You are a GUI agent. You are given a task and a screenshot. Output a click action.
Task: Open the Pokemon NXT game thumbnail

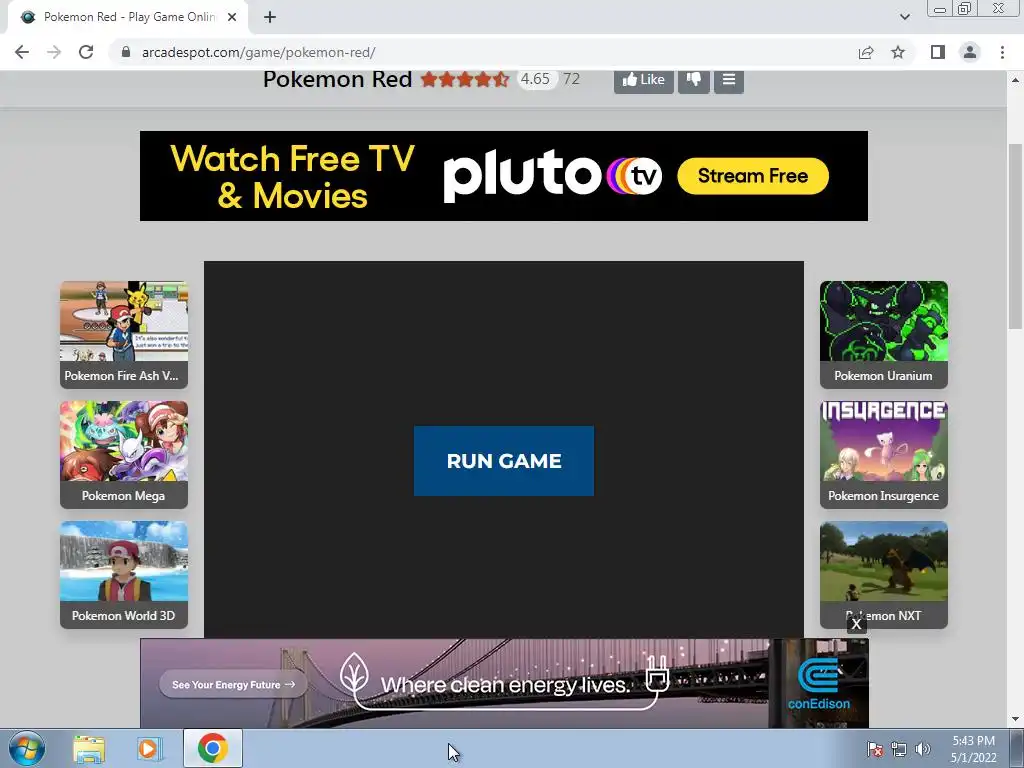point(884,575)
